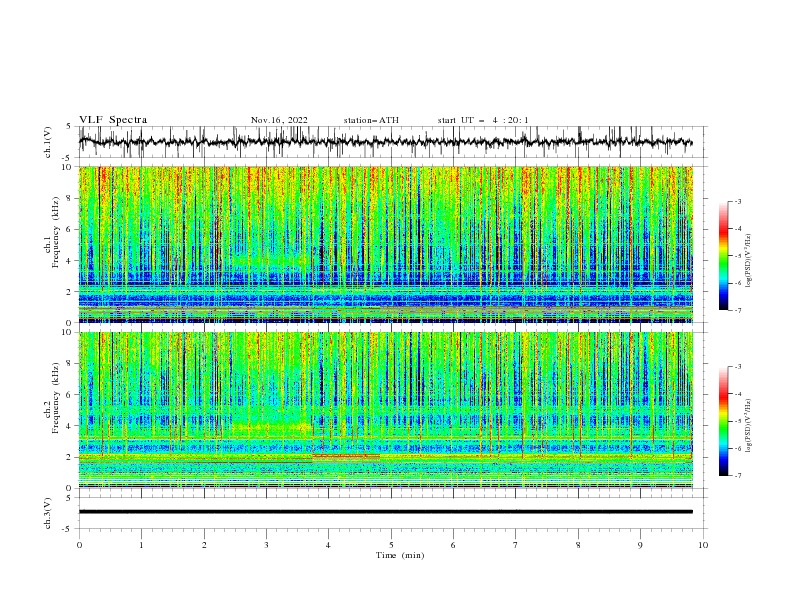Click the "ch.3(V)" vertical axis label

coord(48,513)
